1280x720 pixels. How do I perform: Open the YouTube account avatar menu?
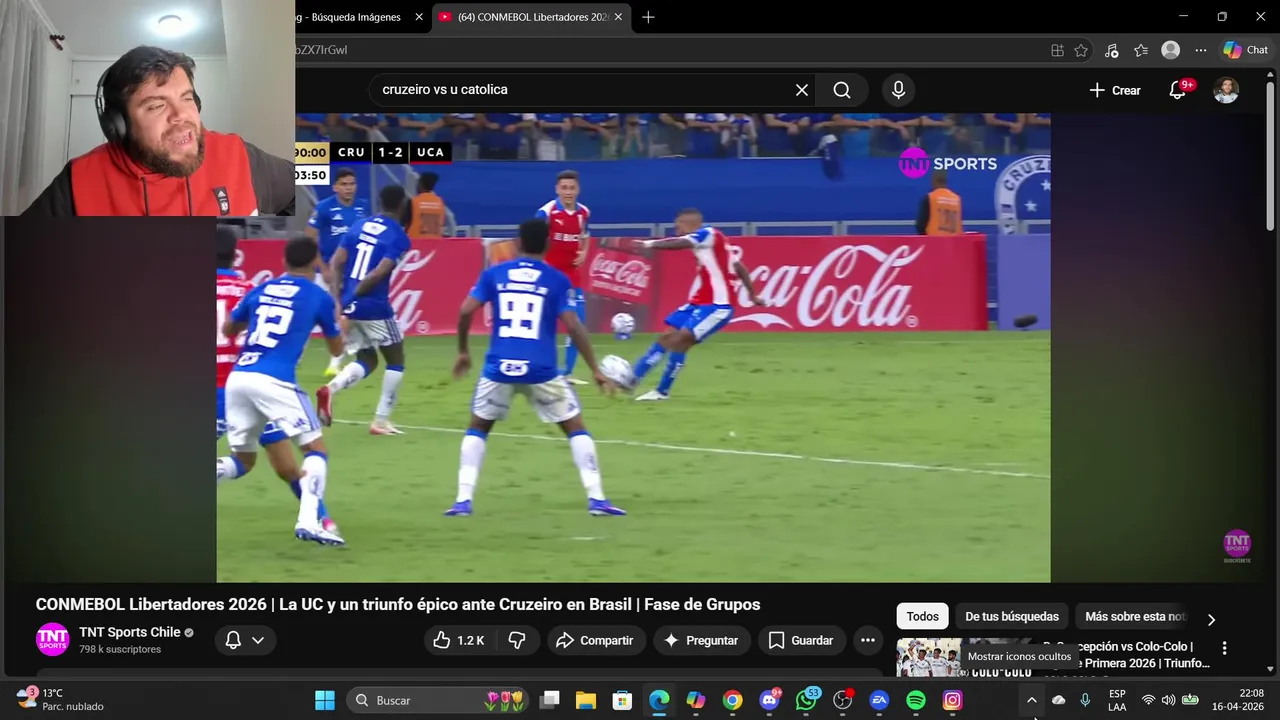tap(1226, 90)
